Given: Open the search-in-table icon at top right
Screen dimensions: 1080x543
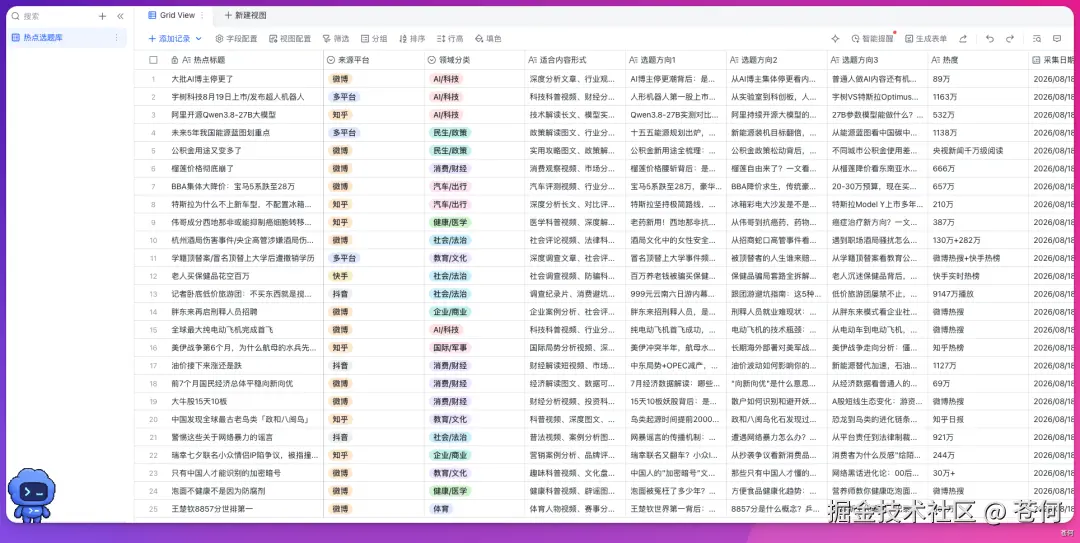Looking at the screenshot, I should point(1037,39).
